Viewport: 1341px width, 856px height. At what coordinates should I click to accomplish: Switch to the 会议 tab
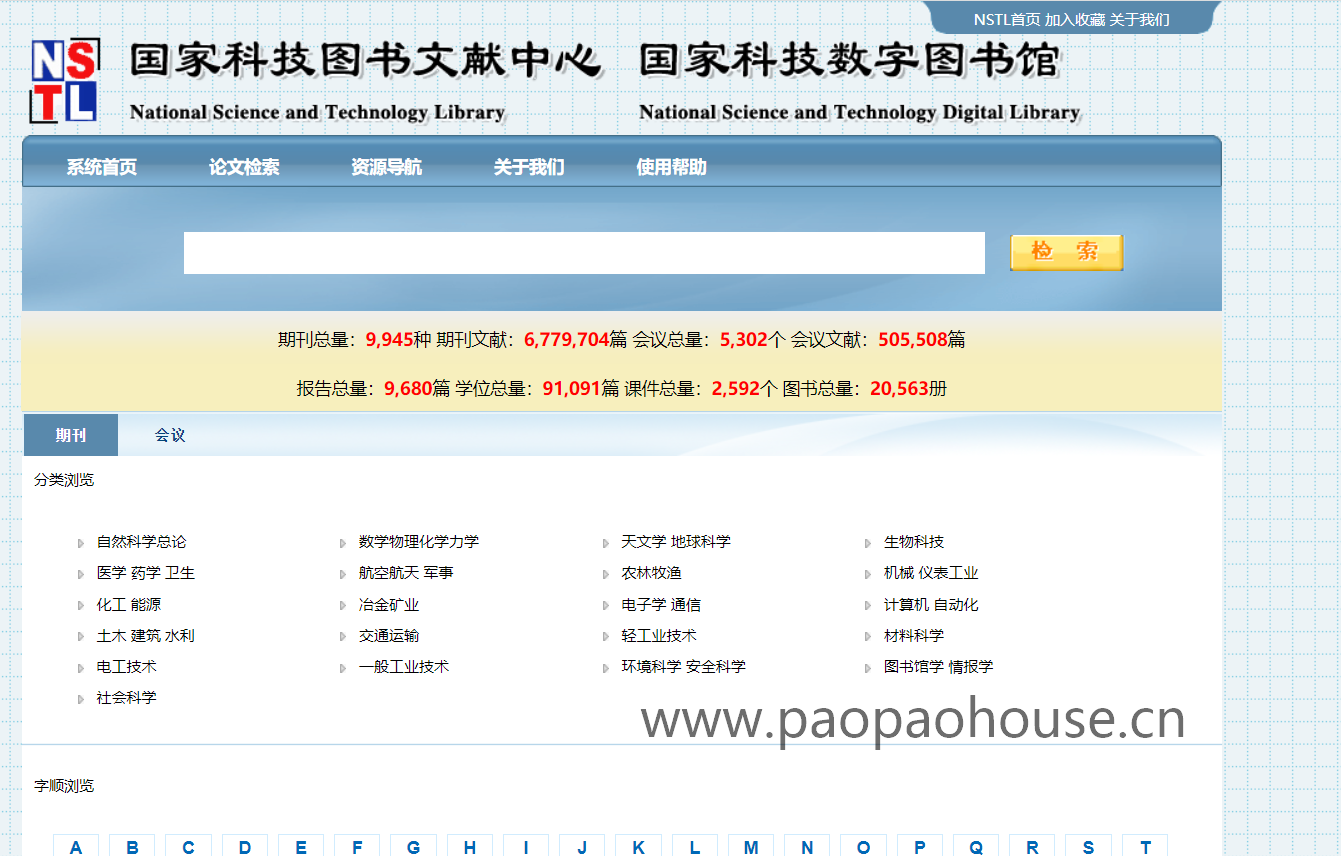(x=170, y=435)
